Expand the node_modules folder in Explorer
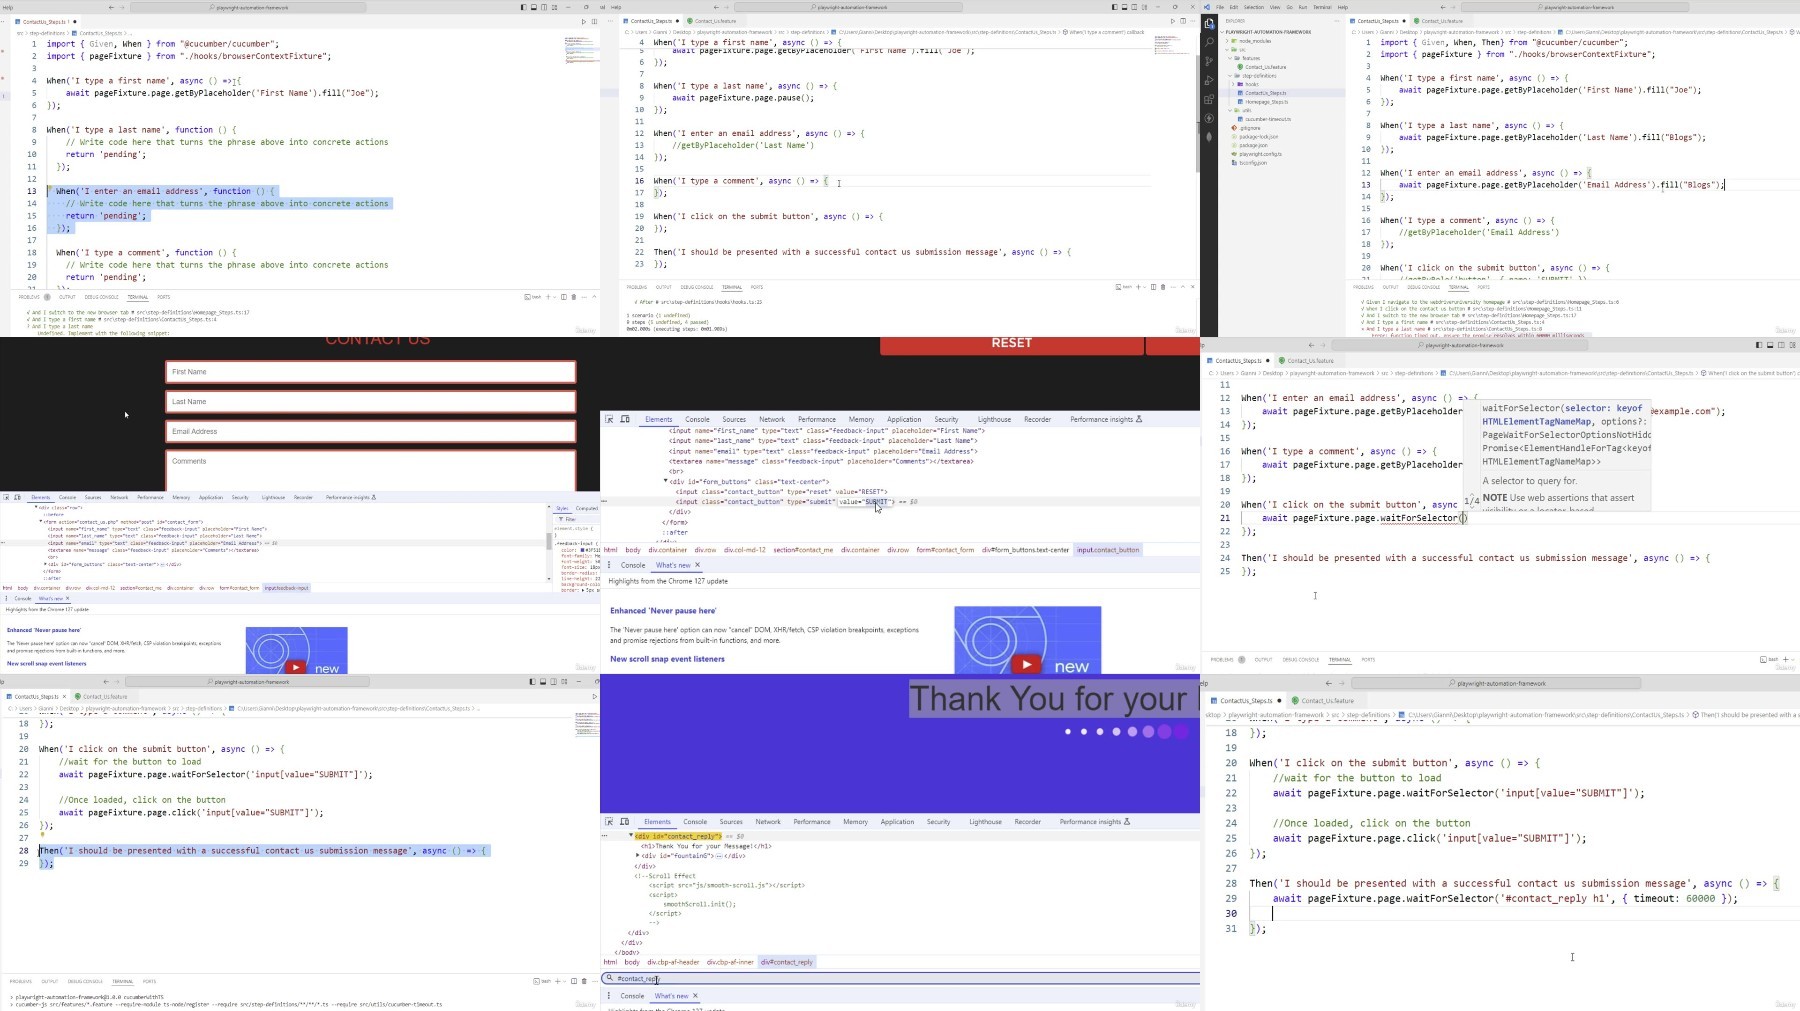The width and height of the screenshot is (1800, 1011). click(x=1255, y=41)
